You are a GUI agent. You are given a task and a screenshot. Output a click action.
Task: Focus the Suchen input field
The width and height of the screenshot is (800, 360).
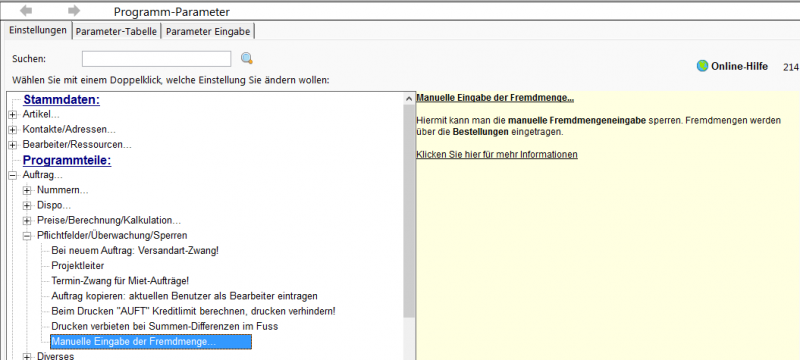pos(156,59)
